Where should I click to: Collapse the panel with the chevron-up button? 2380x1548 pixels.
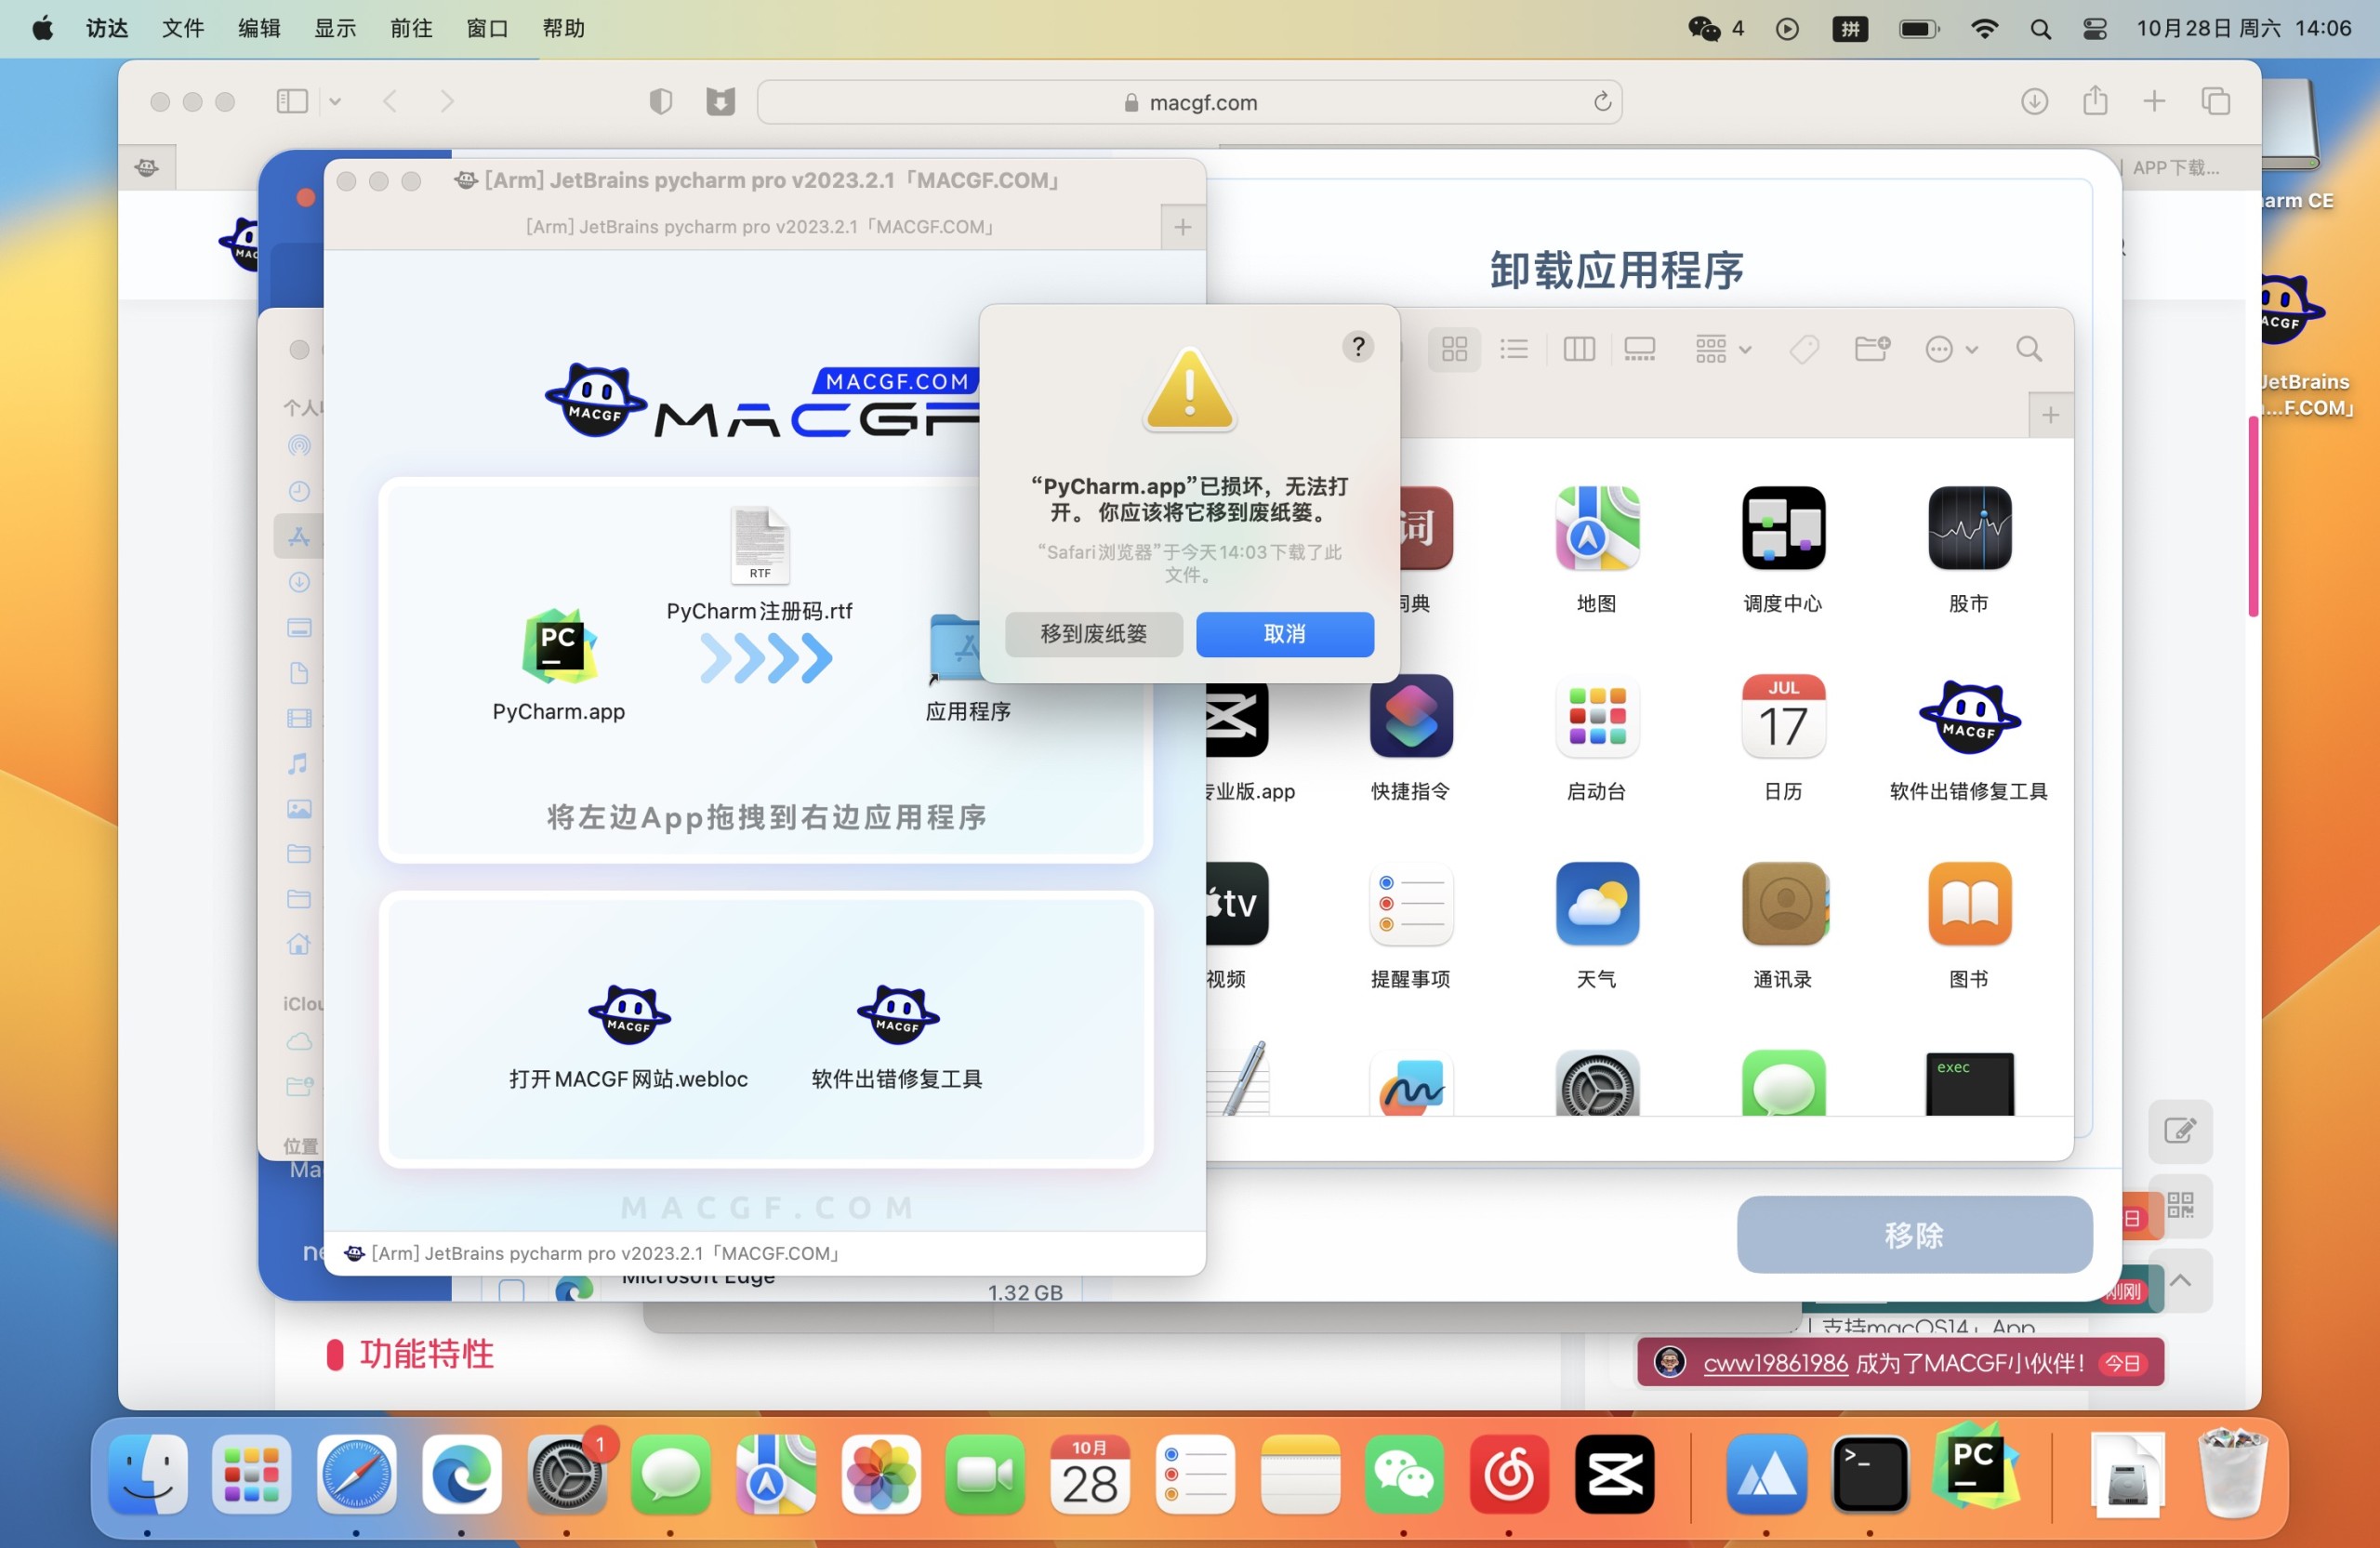(2181, 1281)
